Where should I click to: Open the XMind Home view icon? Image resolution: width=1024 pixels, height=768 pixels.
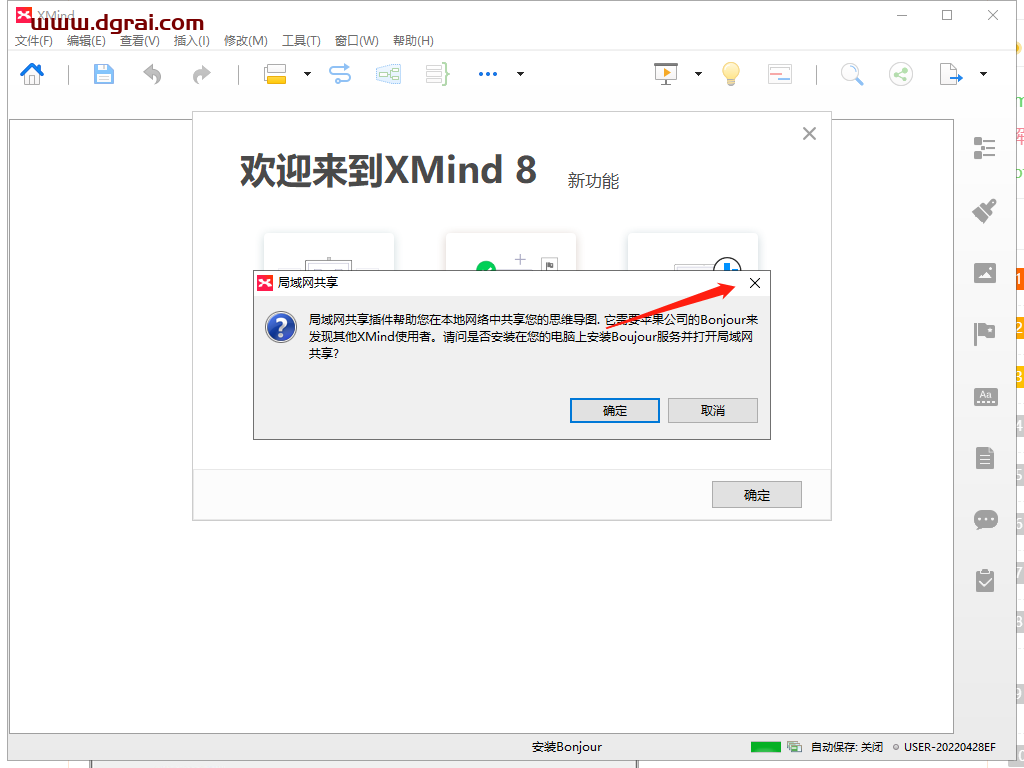pyautogui.click(x=31, y=74)
